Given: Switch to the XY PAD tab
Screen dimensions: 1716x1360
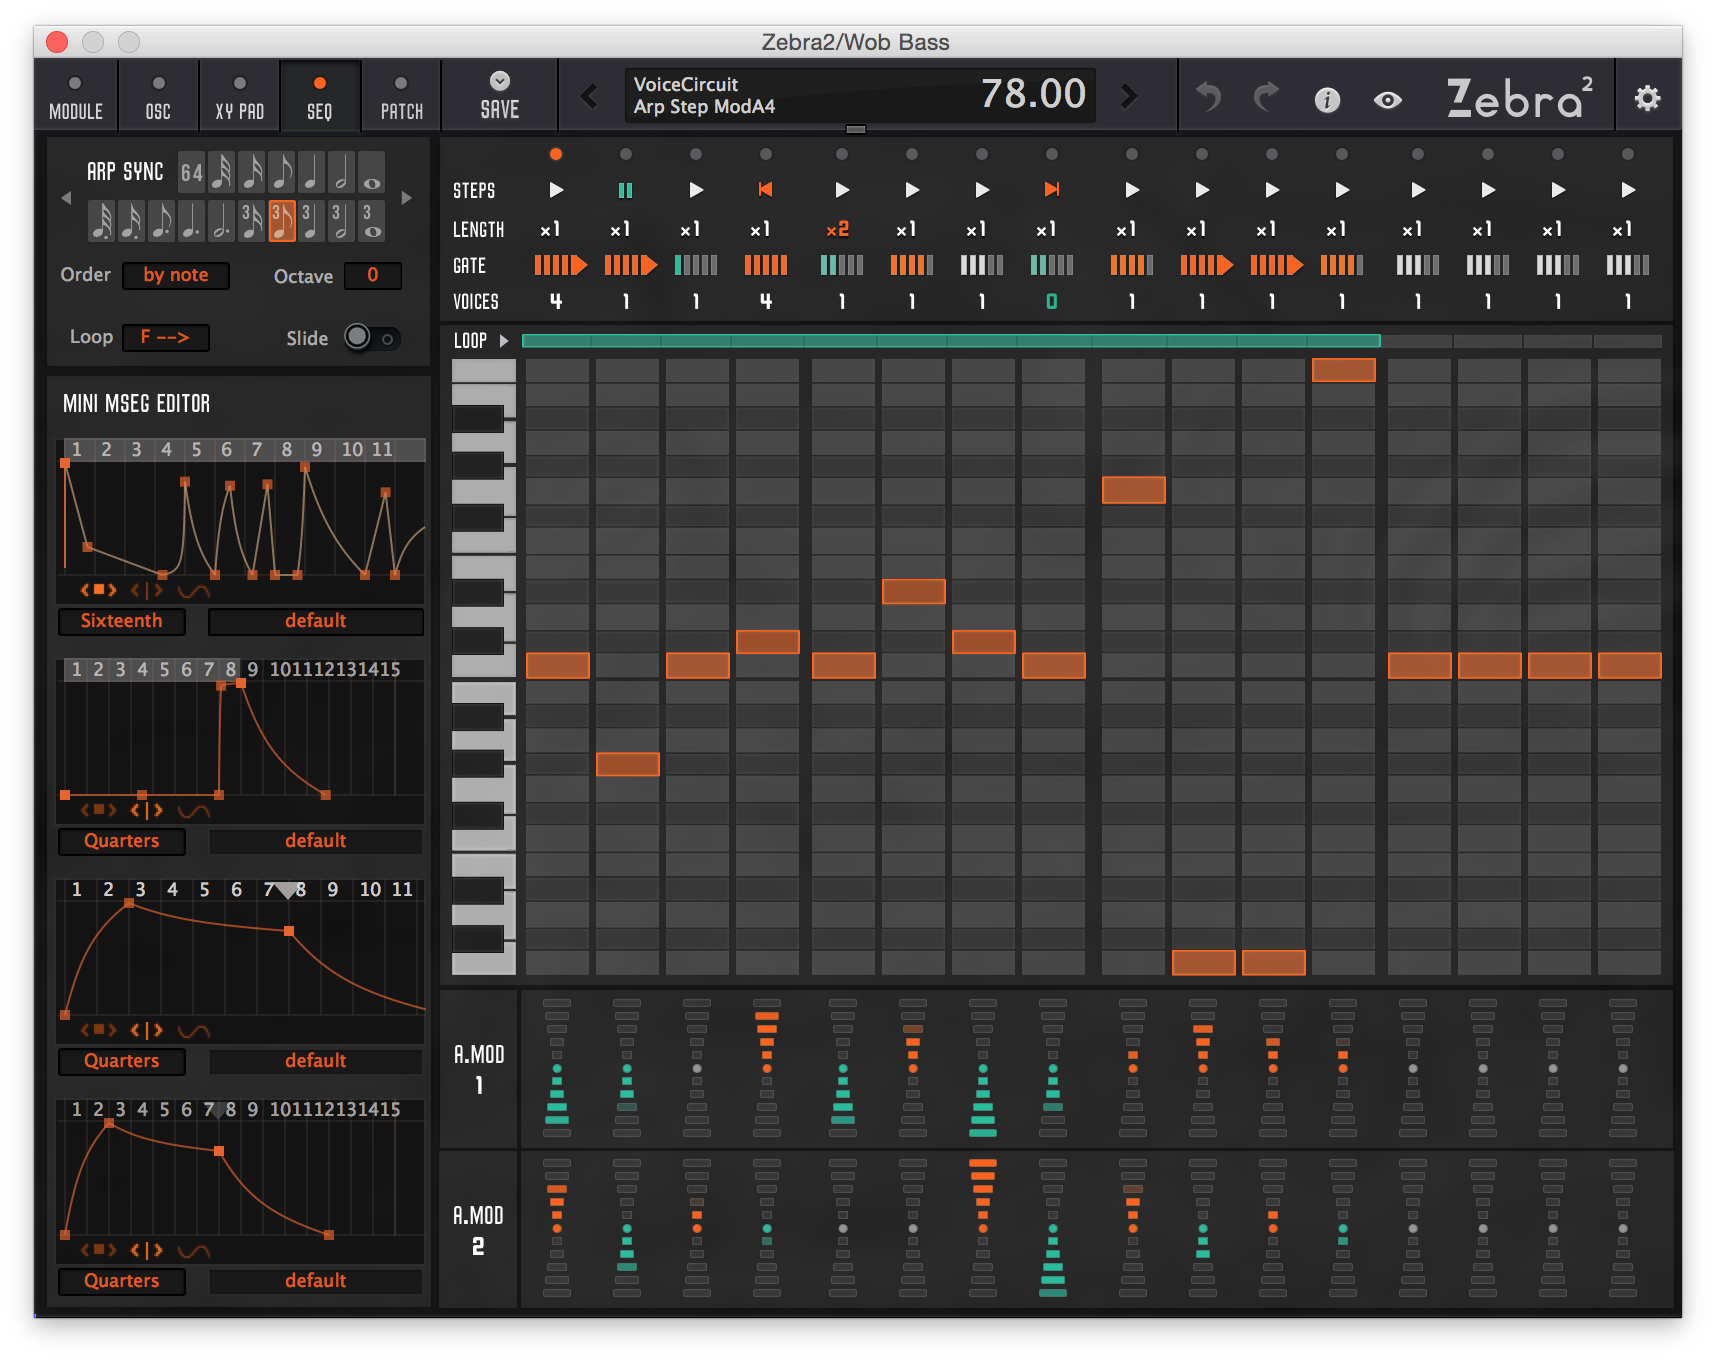Looking at the screenshot, I should [240, 97].
